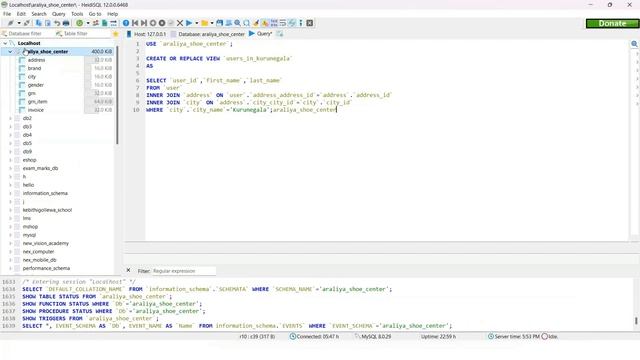
Task: Click the Server time status entry
Action: click(513, 337)
